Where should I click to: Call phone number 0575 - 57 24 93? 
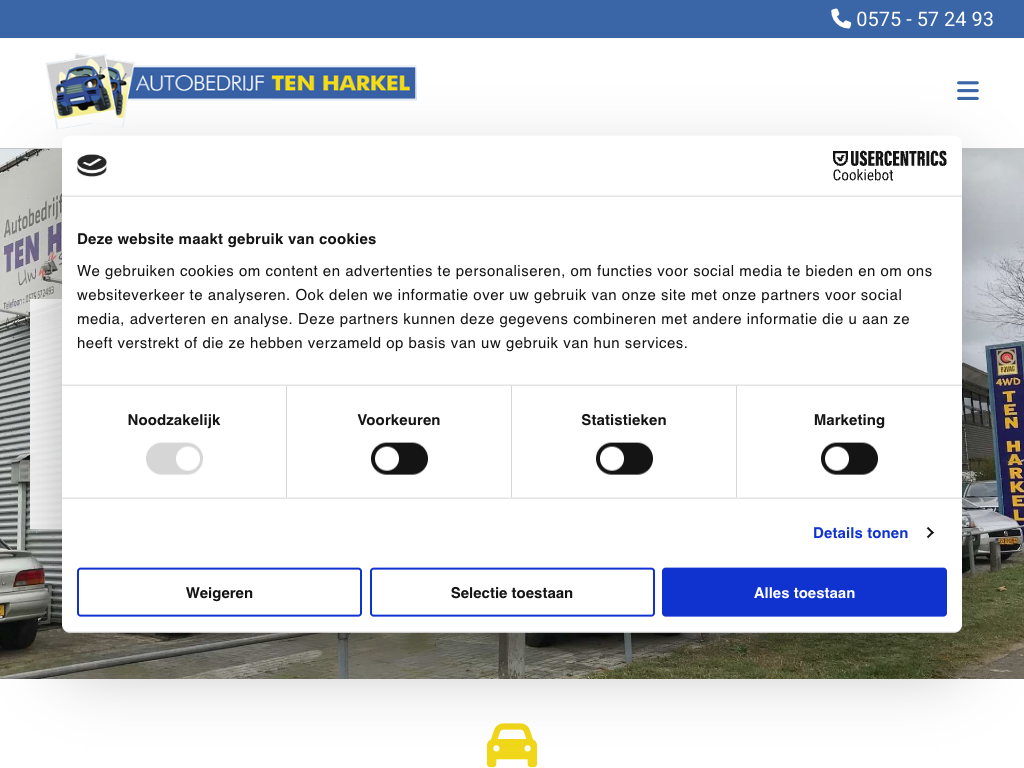(x=924, y=19)
